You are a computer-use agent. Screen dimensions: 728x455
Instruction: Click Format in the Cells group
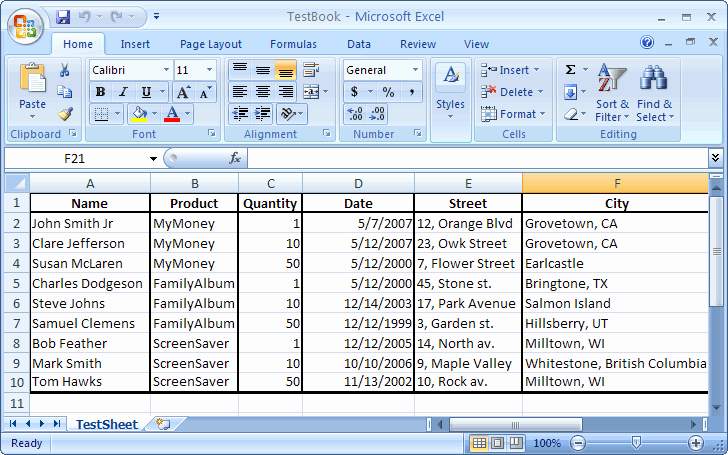pyautogui.click(x=514, y=114)
